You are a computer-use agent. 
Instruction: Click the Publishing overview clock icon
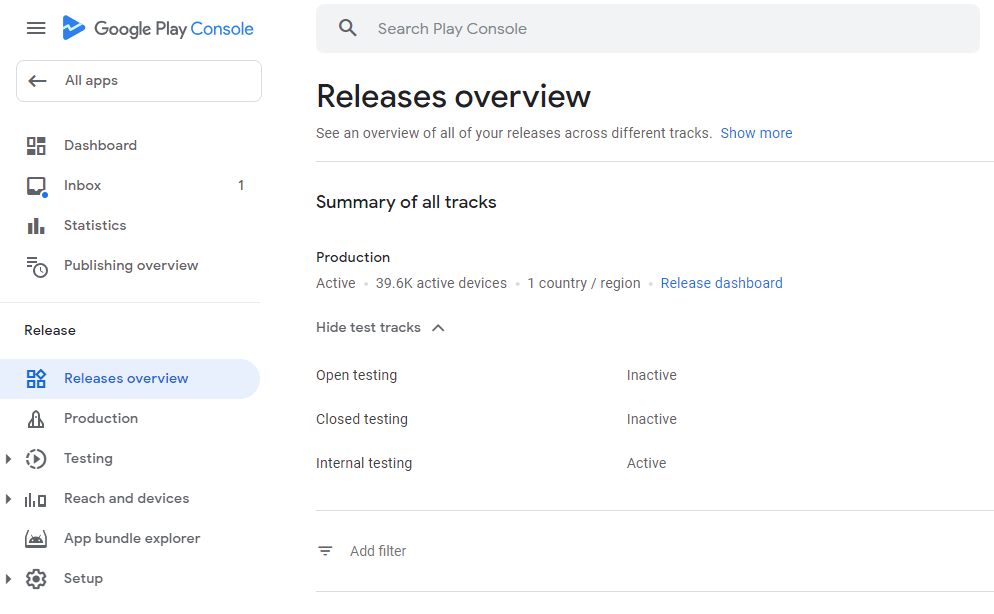[x=37, y=267]
